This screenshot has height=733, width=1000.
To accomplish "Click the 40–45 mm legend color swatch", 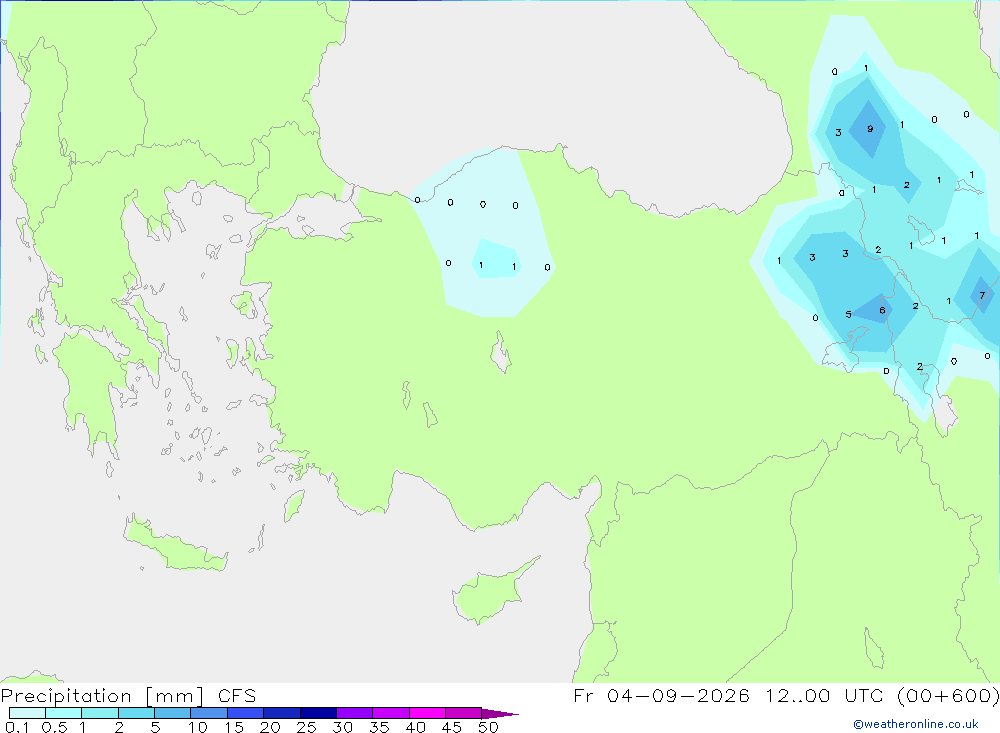I will coord(427,713).
